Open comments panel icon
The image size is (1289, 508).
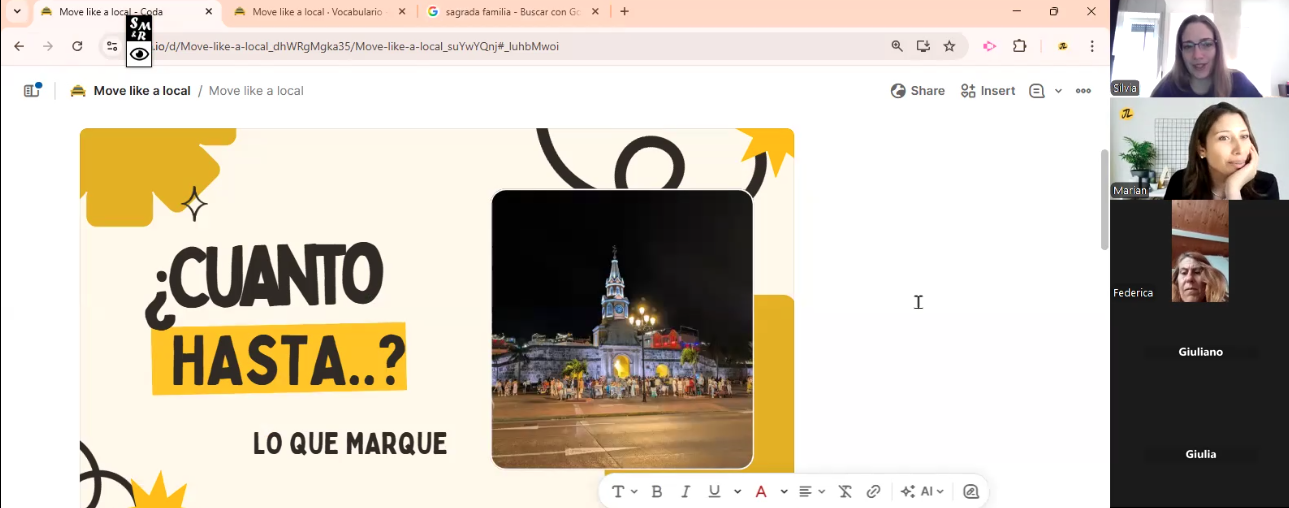1037,90
